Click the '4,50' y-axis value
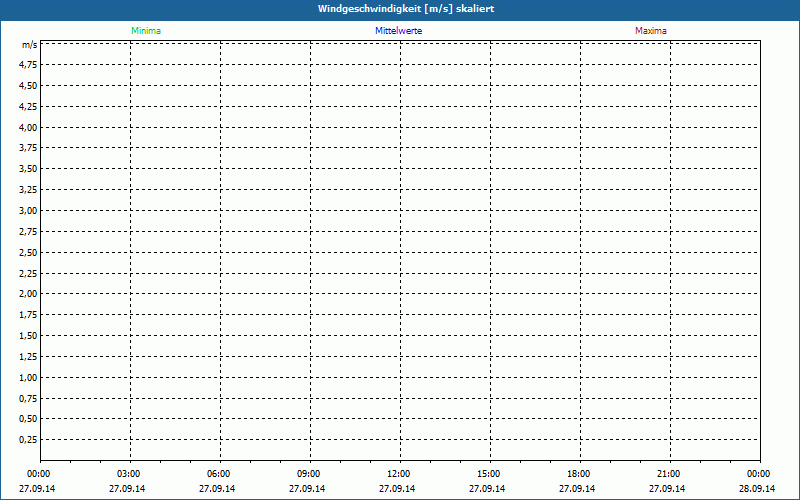The height and width of the screenshot is (500, 800). click(28, 86)
